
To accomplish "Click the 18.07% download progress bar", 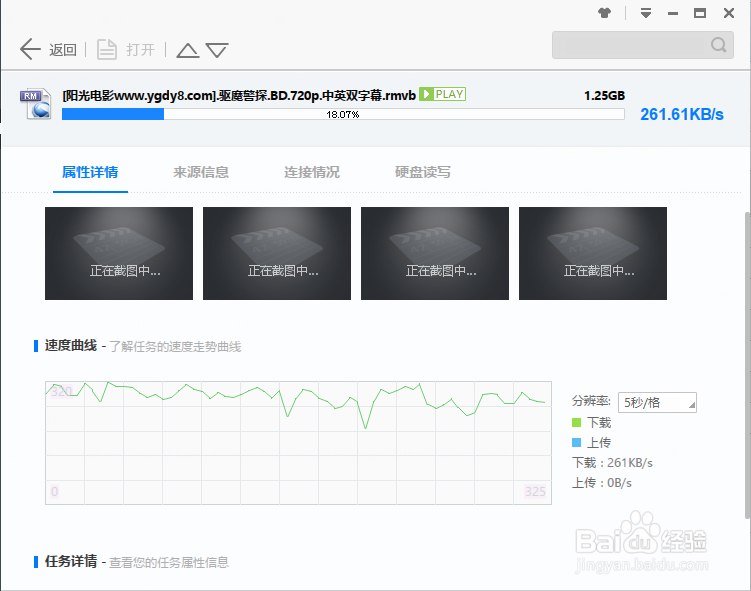I will (343, 114).
